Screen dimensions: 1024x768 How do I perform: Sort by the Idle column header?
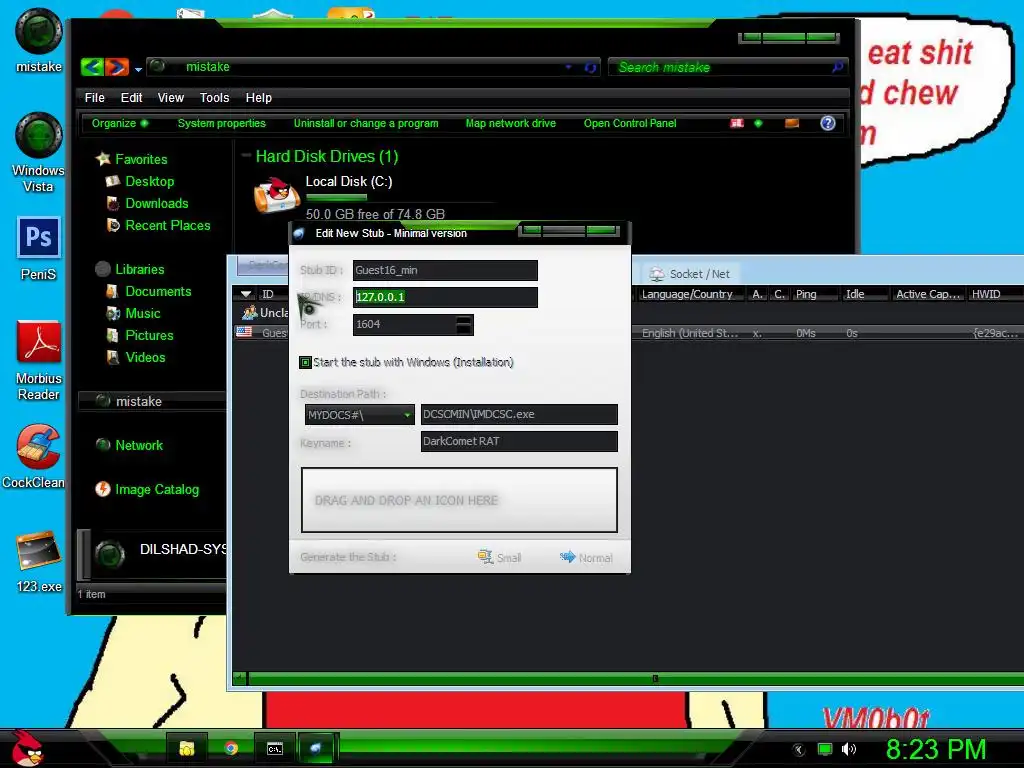(x=855, y=295)
